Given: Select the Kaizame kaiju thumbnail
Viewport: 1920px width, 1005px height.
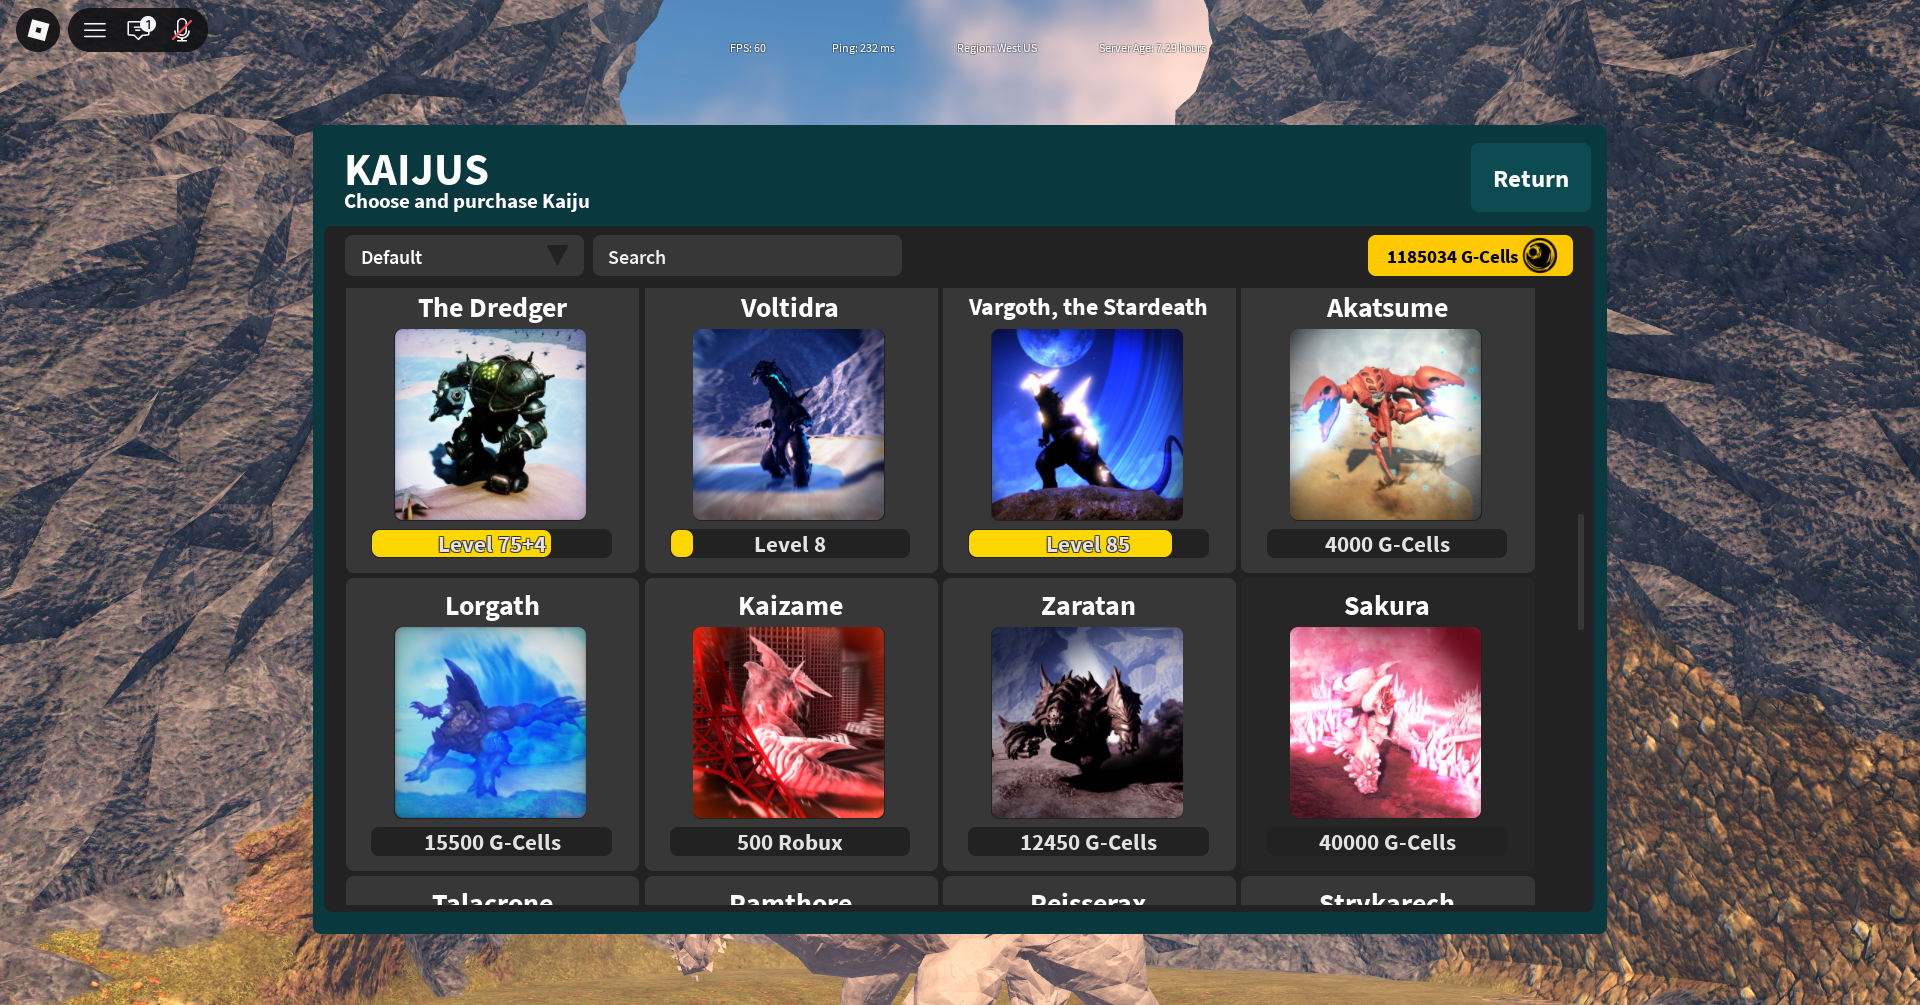Looking at the screenshot, I should point(789,723).
